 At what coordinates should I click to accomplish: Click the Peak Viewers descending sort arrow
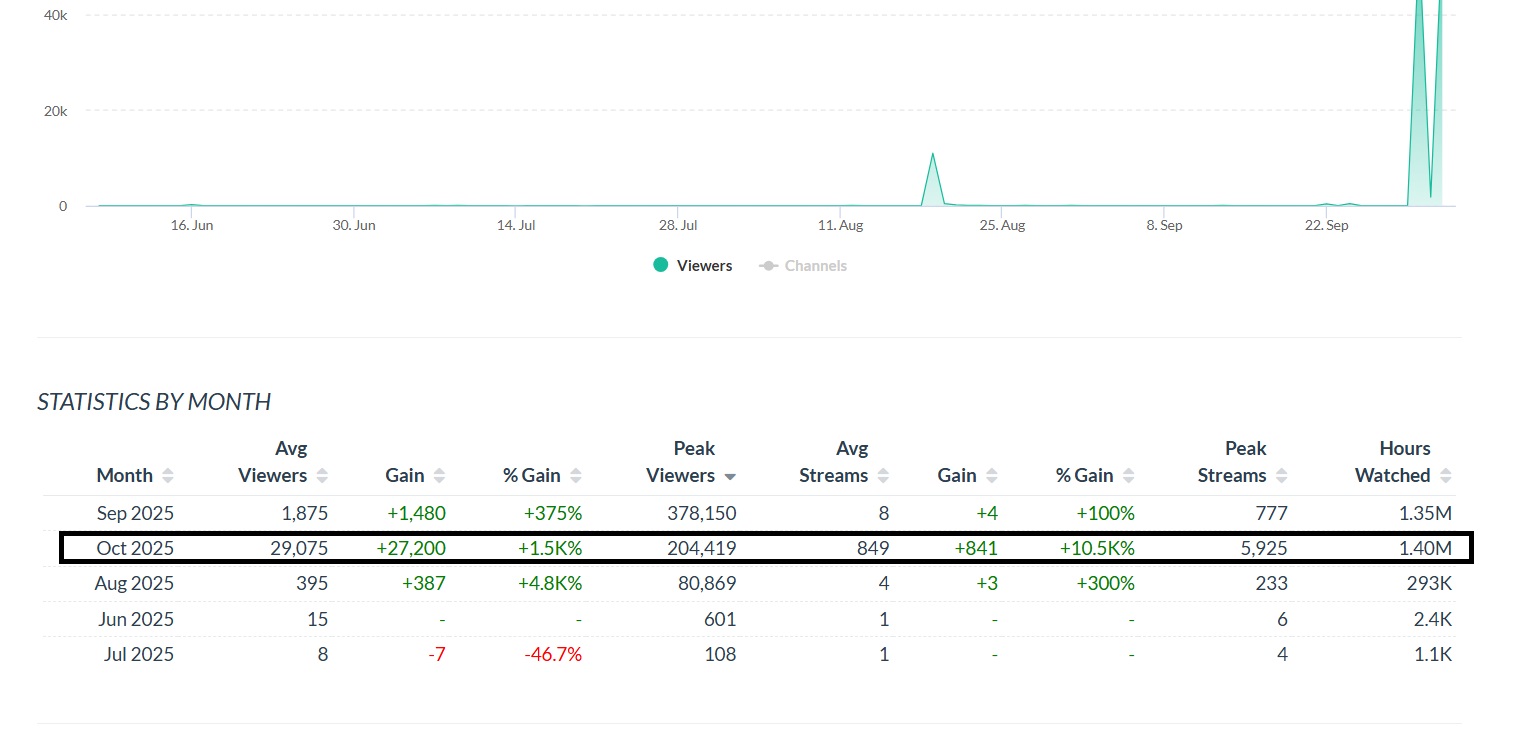click(x=730, y=477)
